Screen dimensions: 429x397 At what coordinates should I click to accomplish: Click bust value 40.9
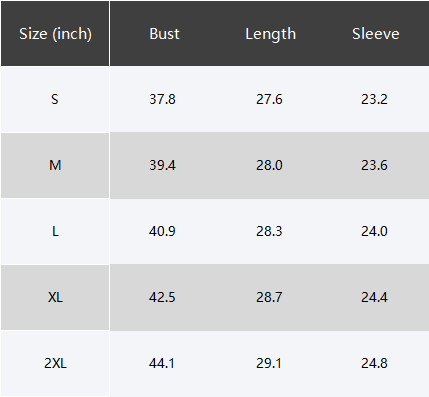(162, 231)
